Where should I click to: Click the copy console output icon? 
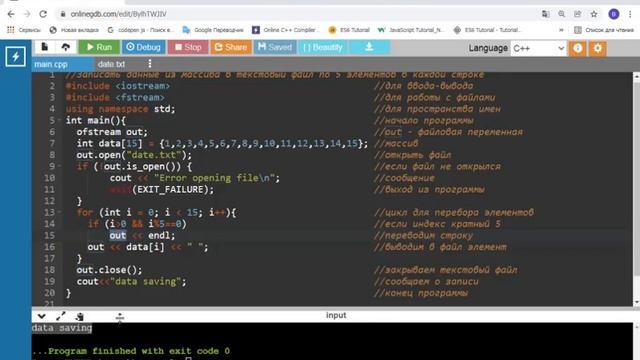pyautogui.click(x=80, y=316)
